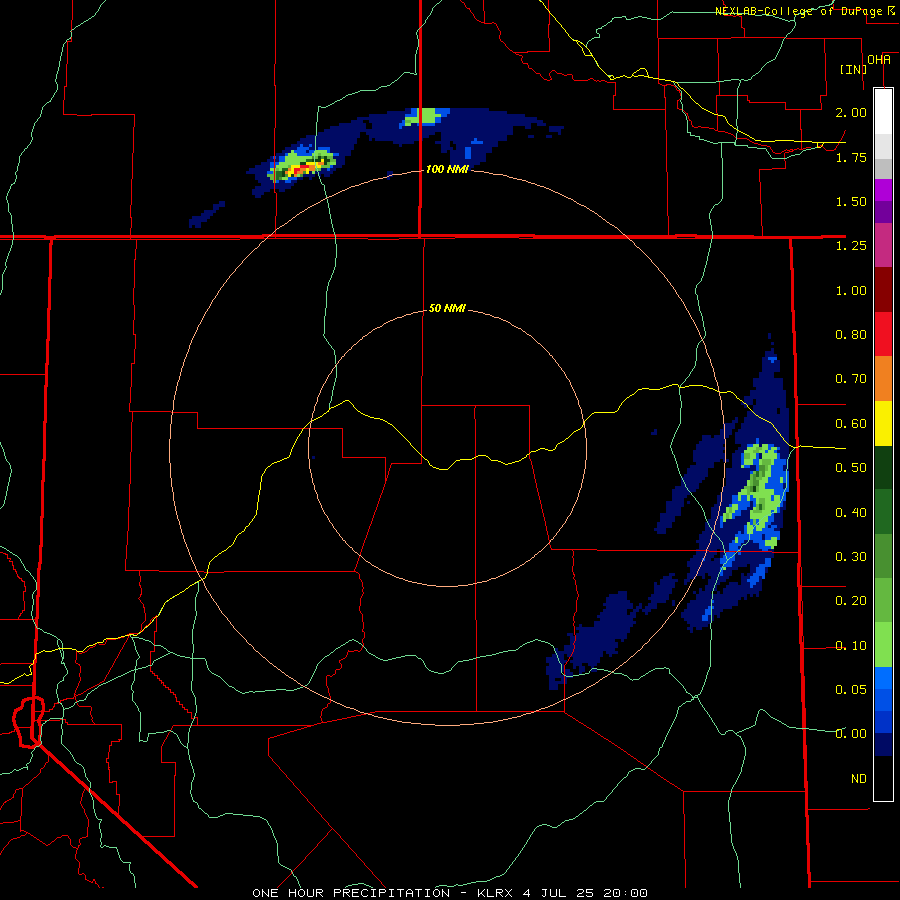Viewport: 900px width, 900px height.
Task: Click the dark red legend swatch
Action: coord(883,290)
